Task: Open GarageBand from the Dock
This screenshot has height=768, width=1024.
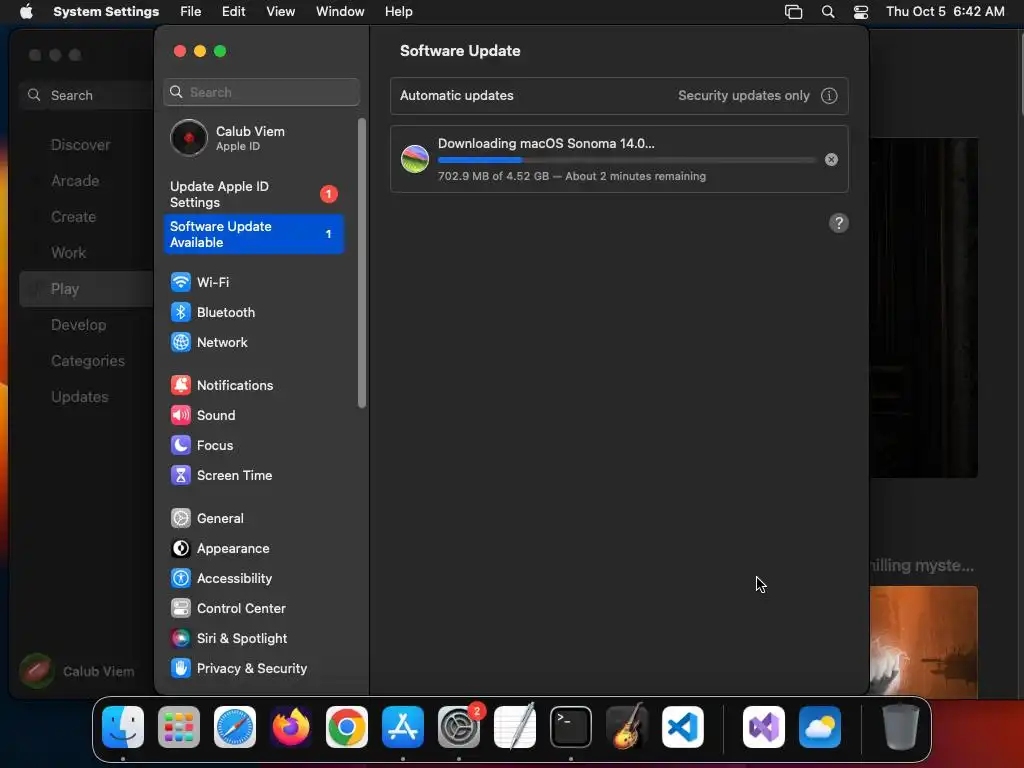Action: (627, 727)
